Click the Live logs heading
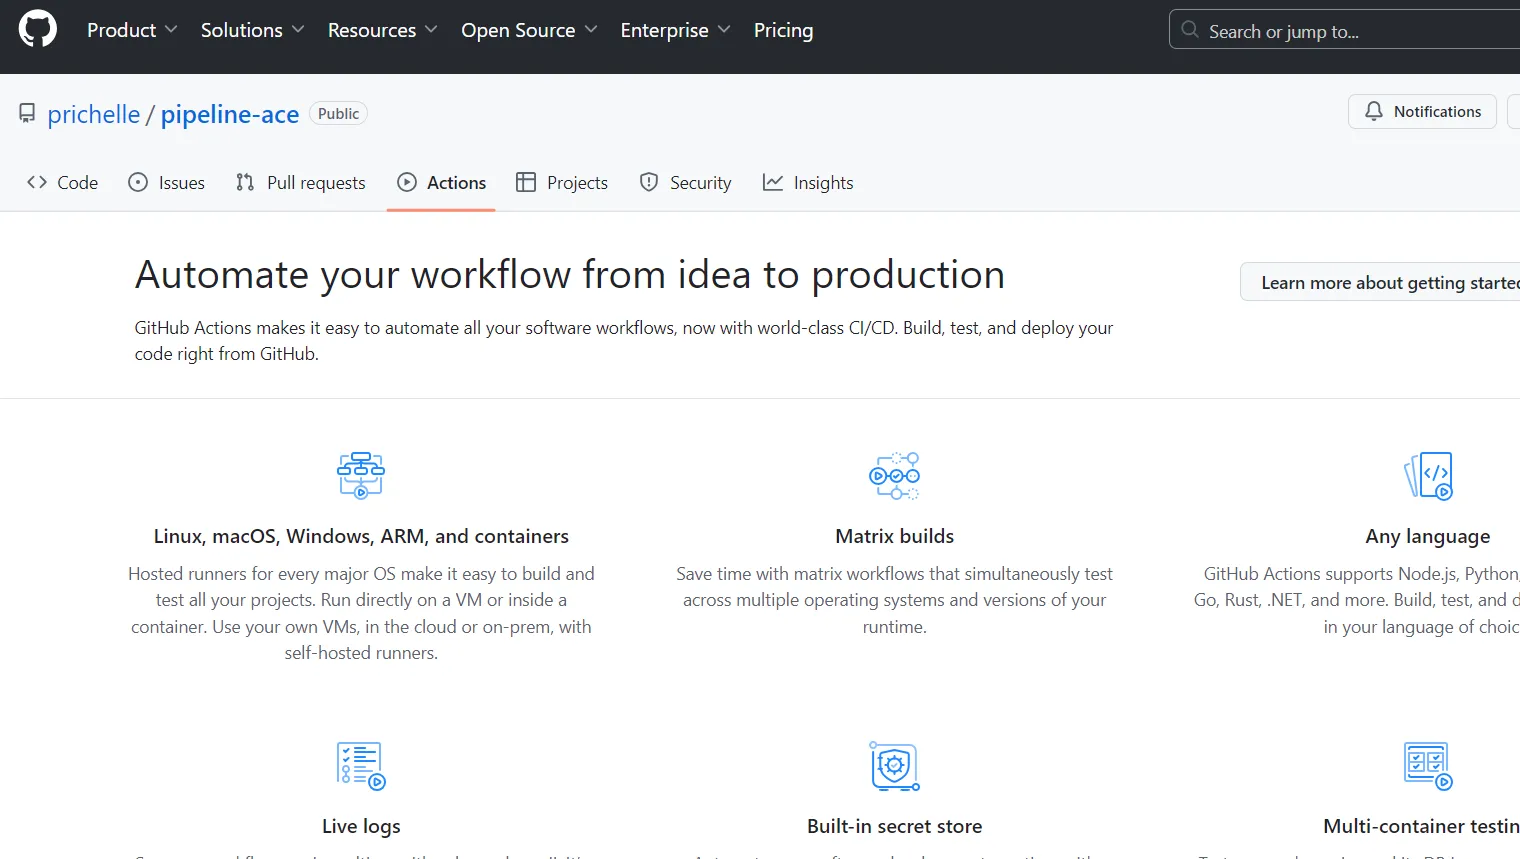The width and height of the screenshot is (1520, 859). click(361, 826)
